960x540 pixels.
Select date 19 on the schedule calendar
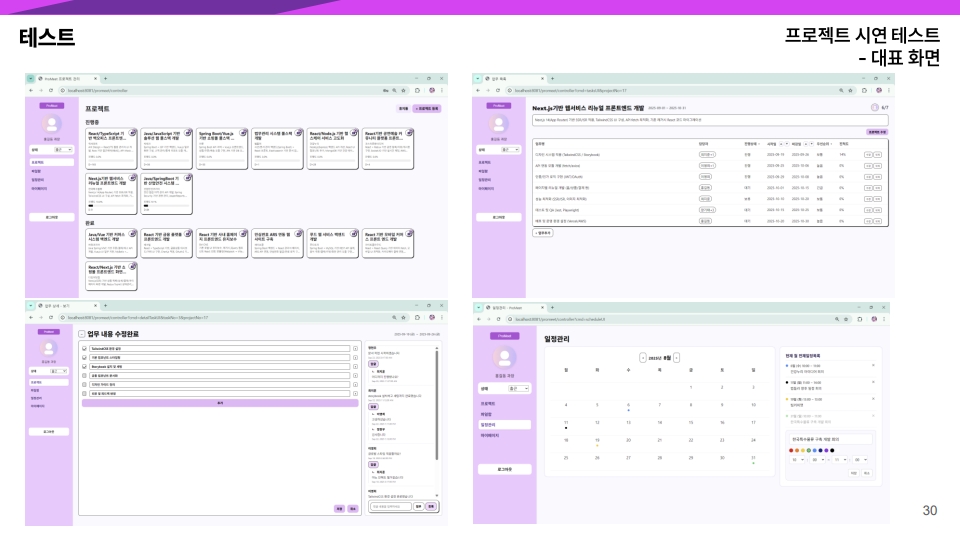597,440
